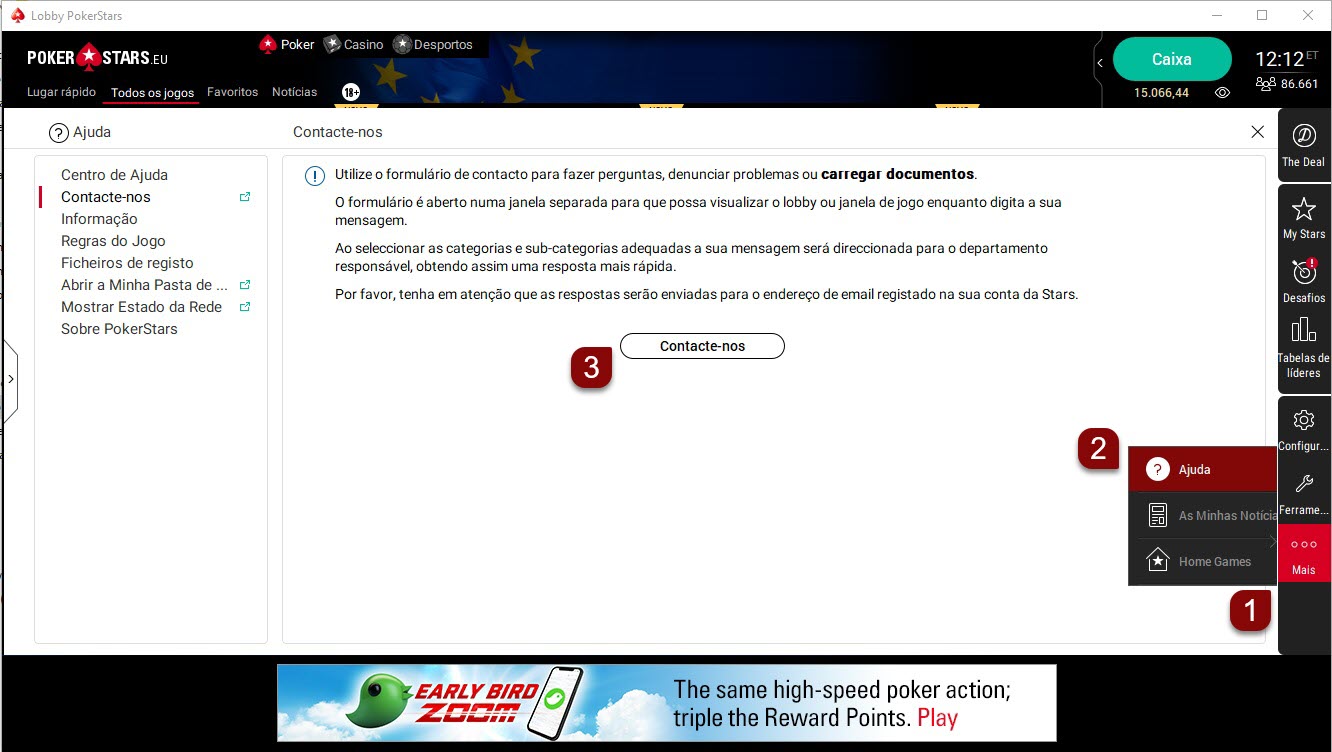
Task: Switch to the Casino product tab
Action: click(354, 45)
